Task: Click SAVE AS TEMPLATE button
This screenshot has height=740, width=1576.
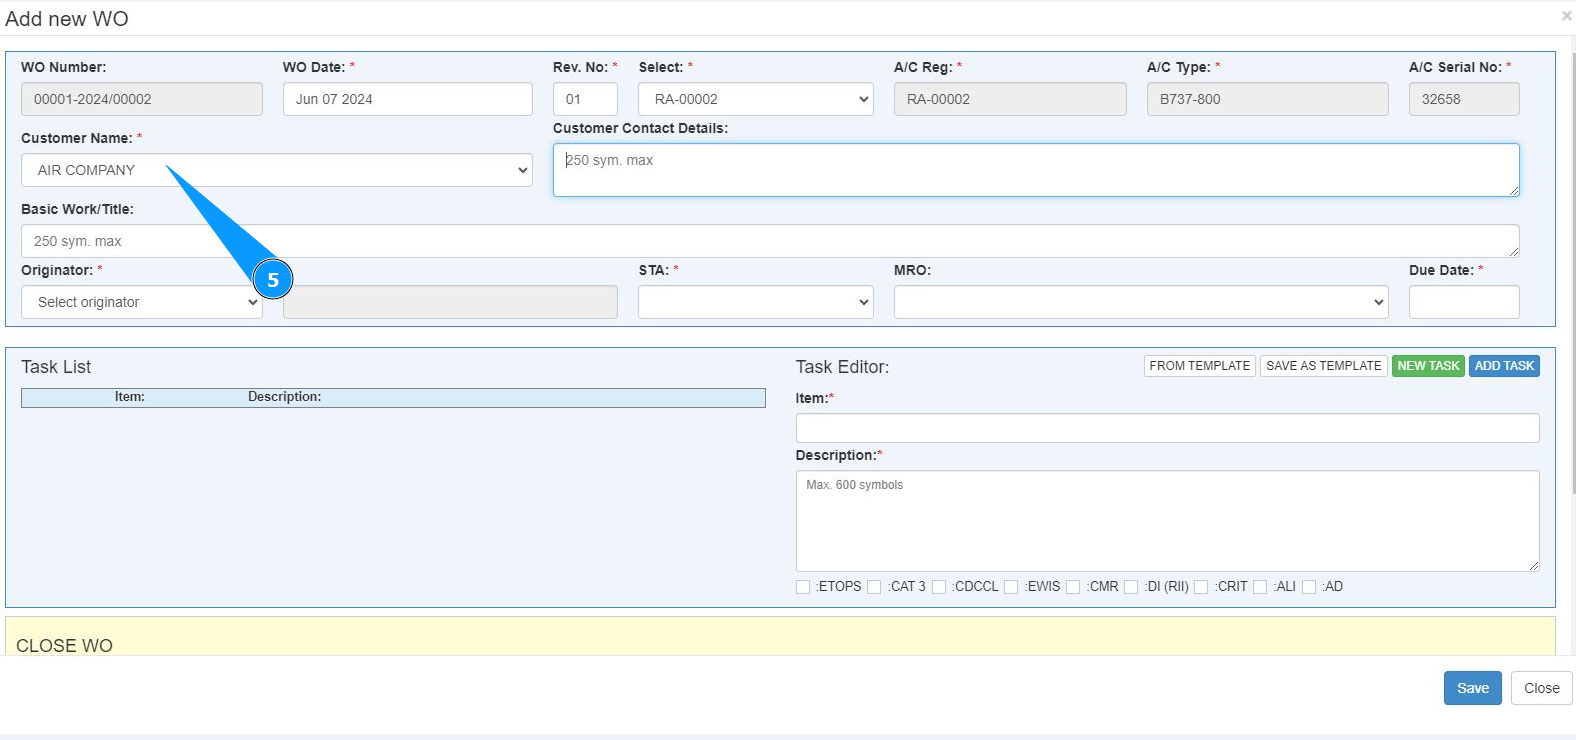Action: point(1324,366)
